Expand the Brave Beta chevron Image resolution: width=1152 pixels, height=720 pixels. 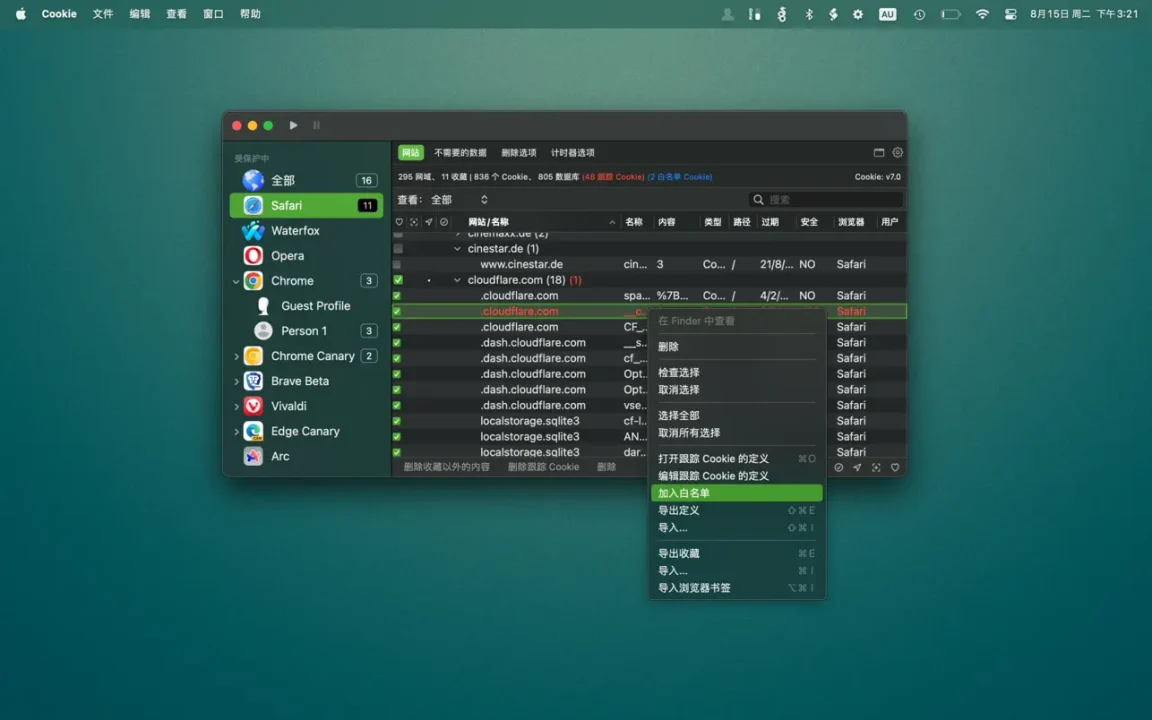[x=236, y=381]
